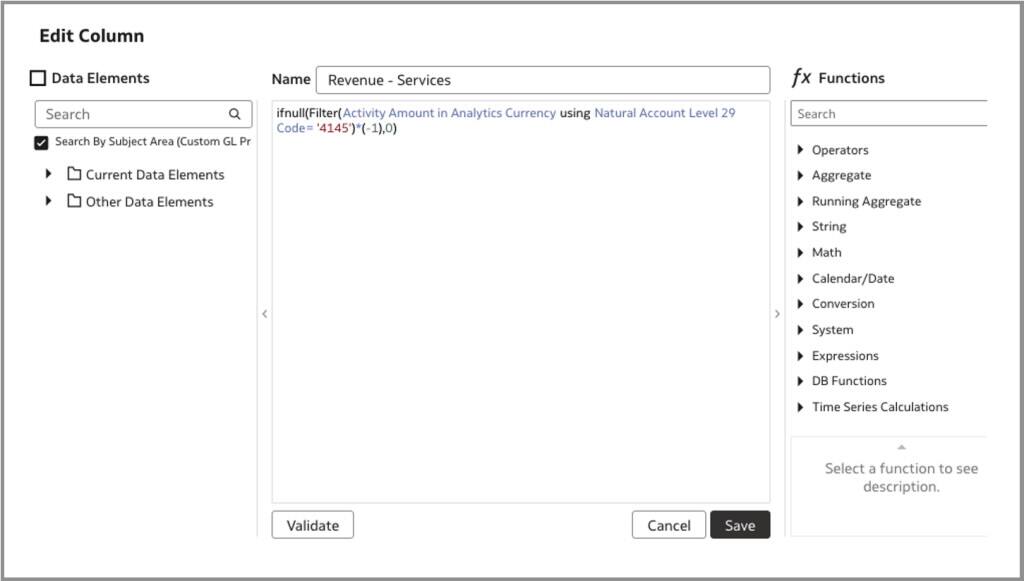Save the Revenue - Services column
This screenshot has width=1024, height=581.
[x=740, y=524]
